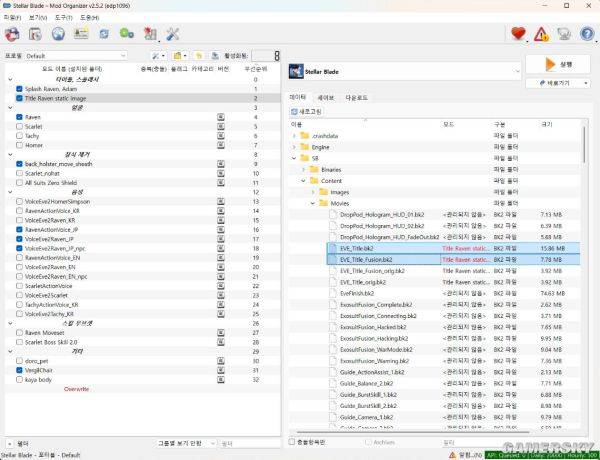Click the Stellar Blade game icon in selector
The image size is (600, 460).
(x=296, y=72)
